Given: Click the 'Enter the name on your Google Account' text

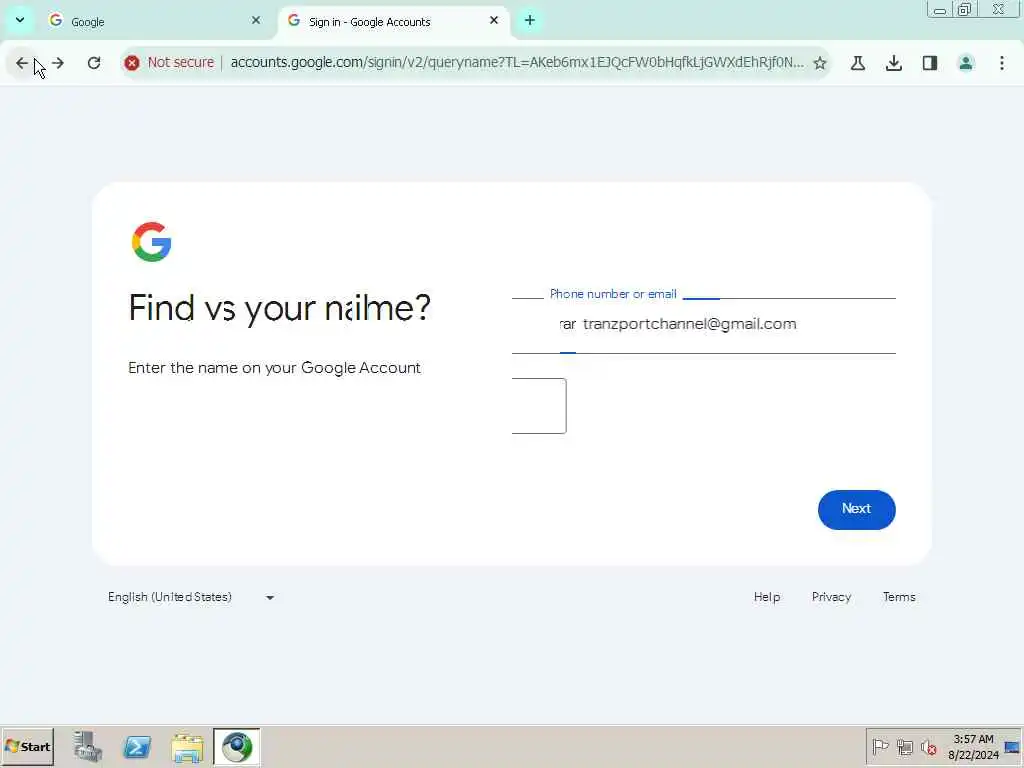Looking at the screenshot, I should tap(274, 368).
